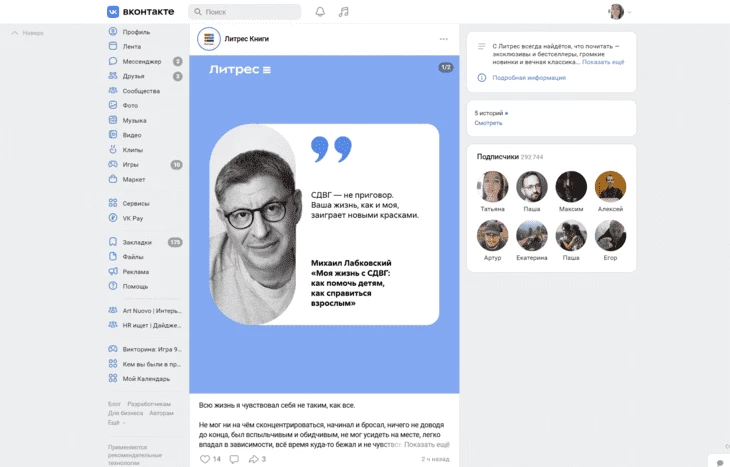Click the Маркет bag icon
Viewport: 730px width, 467px height.
click(x=113, y=179)
